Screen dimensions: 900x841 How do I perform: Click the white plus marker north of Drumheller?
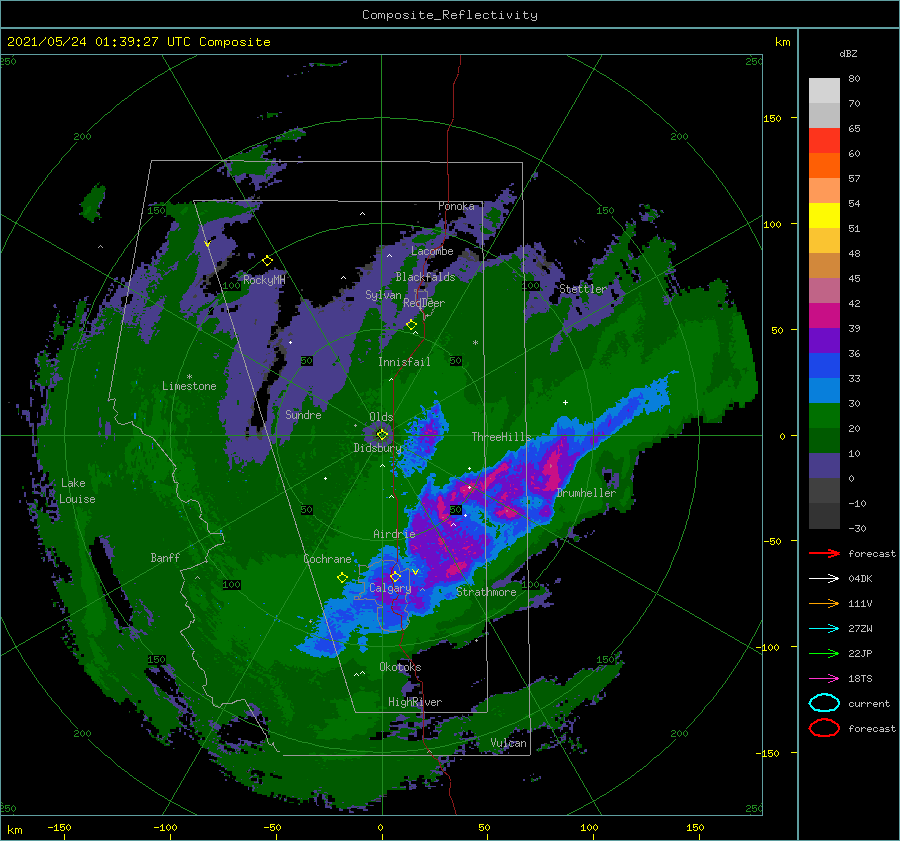pyautogui.click(x=565, y=402)
